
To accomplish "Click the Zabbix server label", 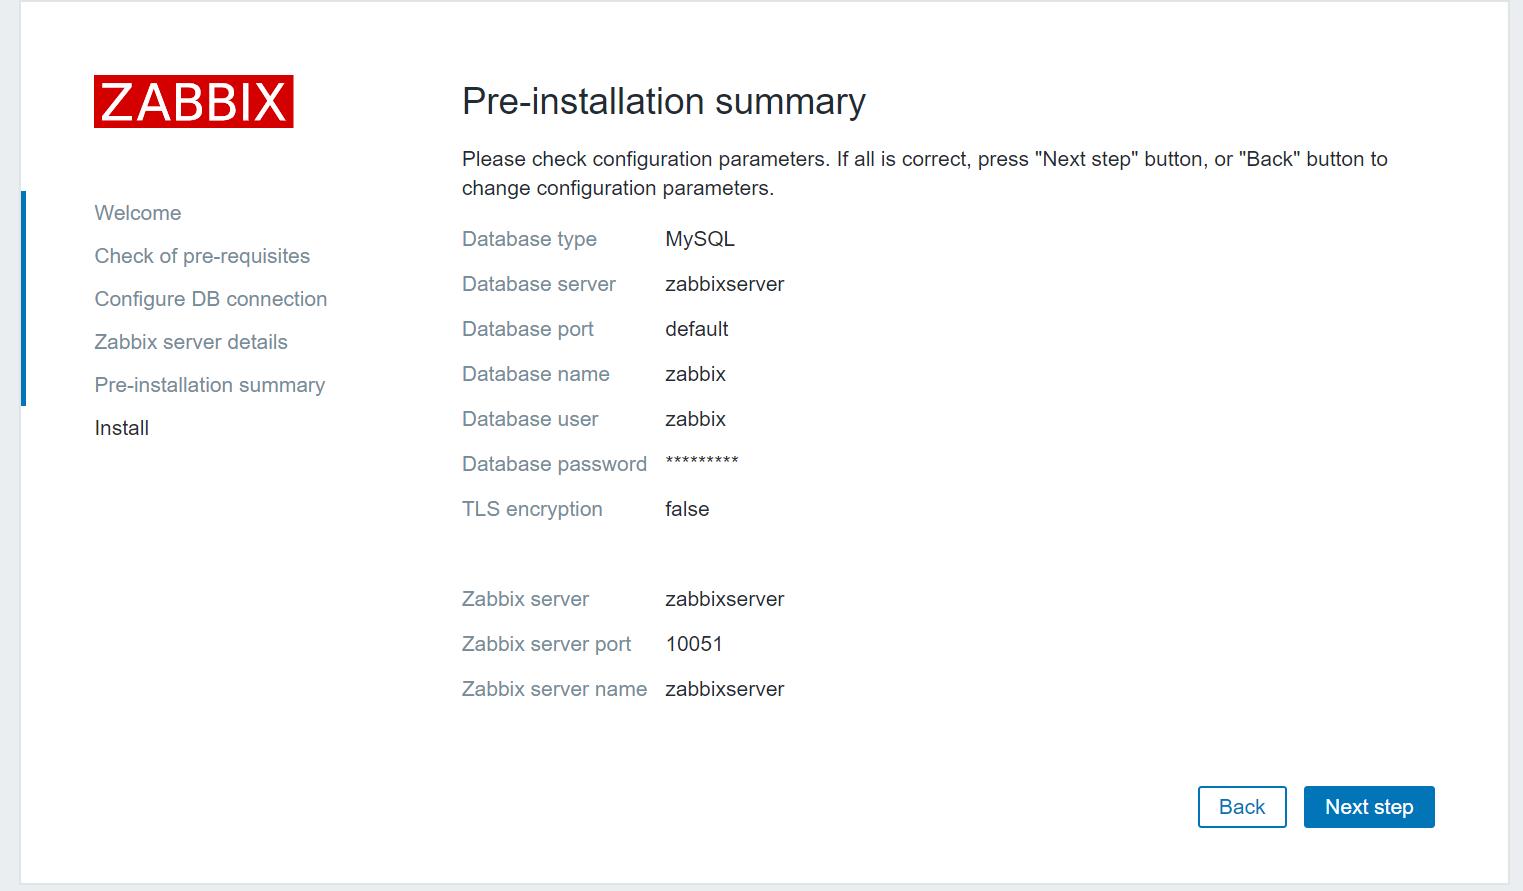I will [525, 599].
